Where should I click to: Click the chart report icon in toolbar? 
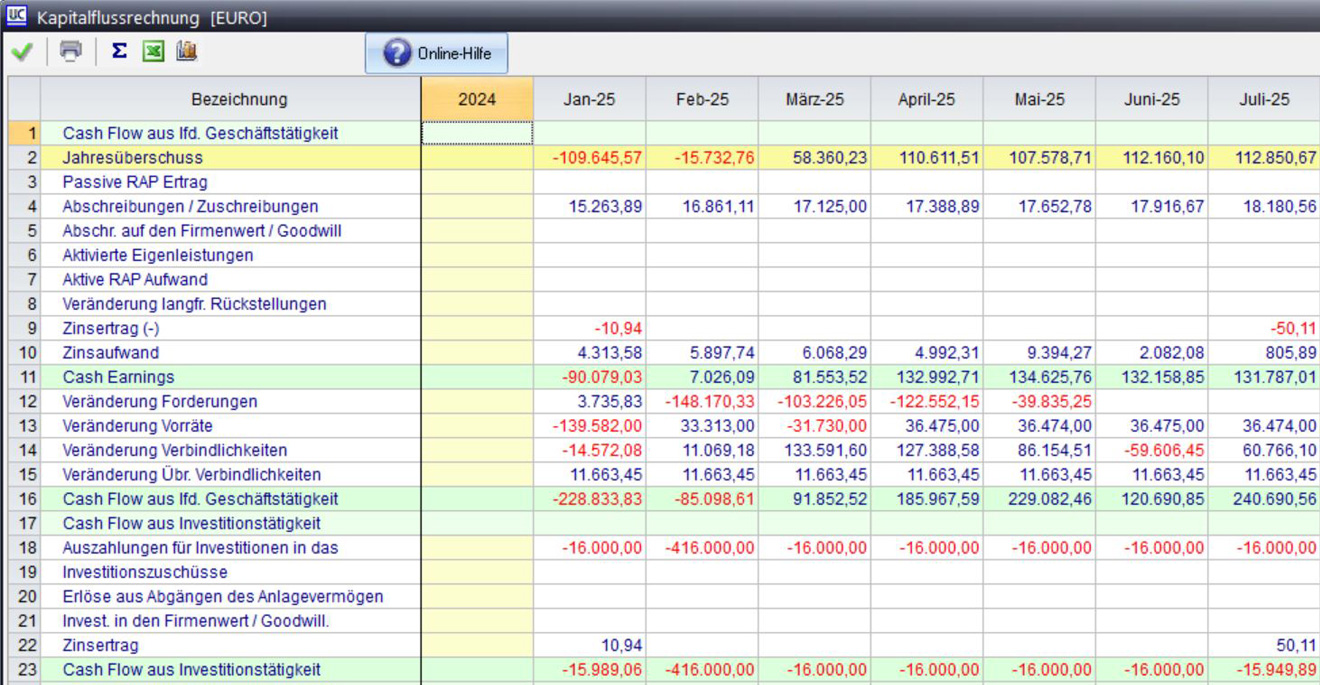[x=186, y=51]
